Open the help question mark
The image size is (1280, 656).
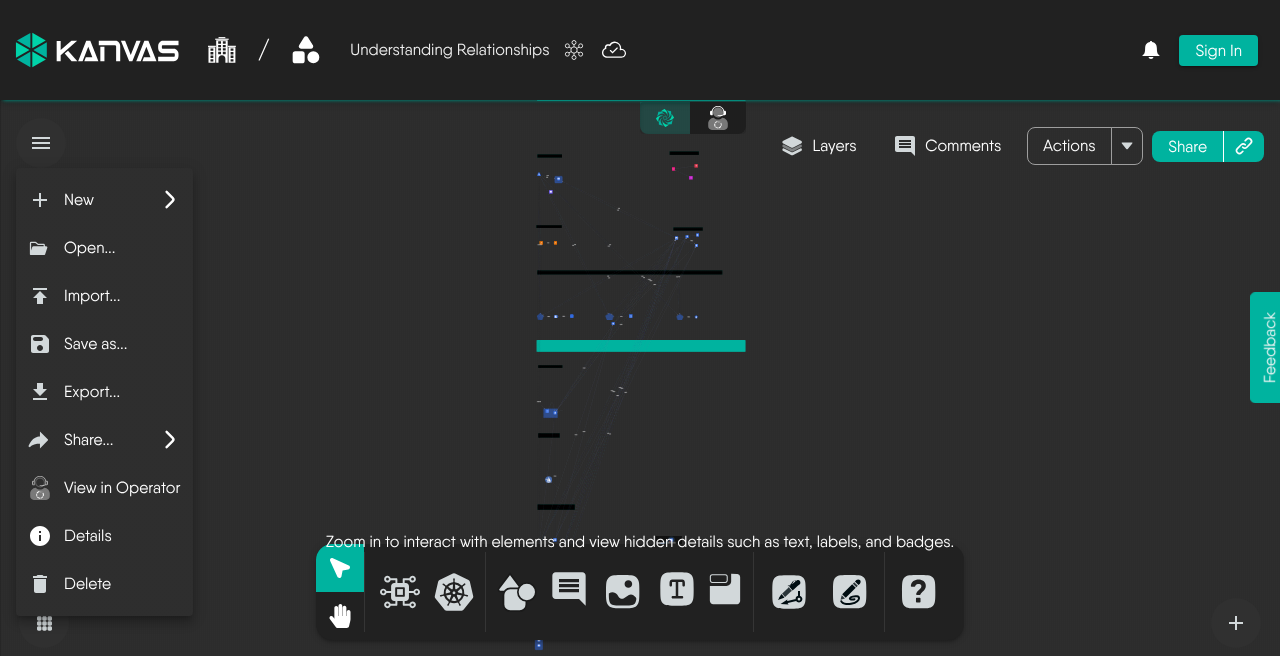click(x=918, y=592)
